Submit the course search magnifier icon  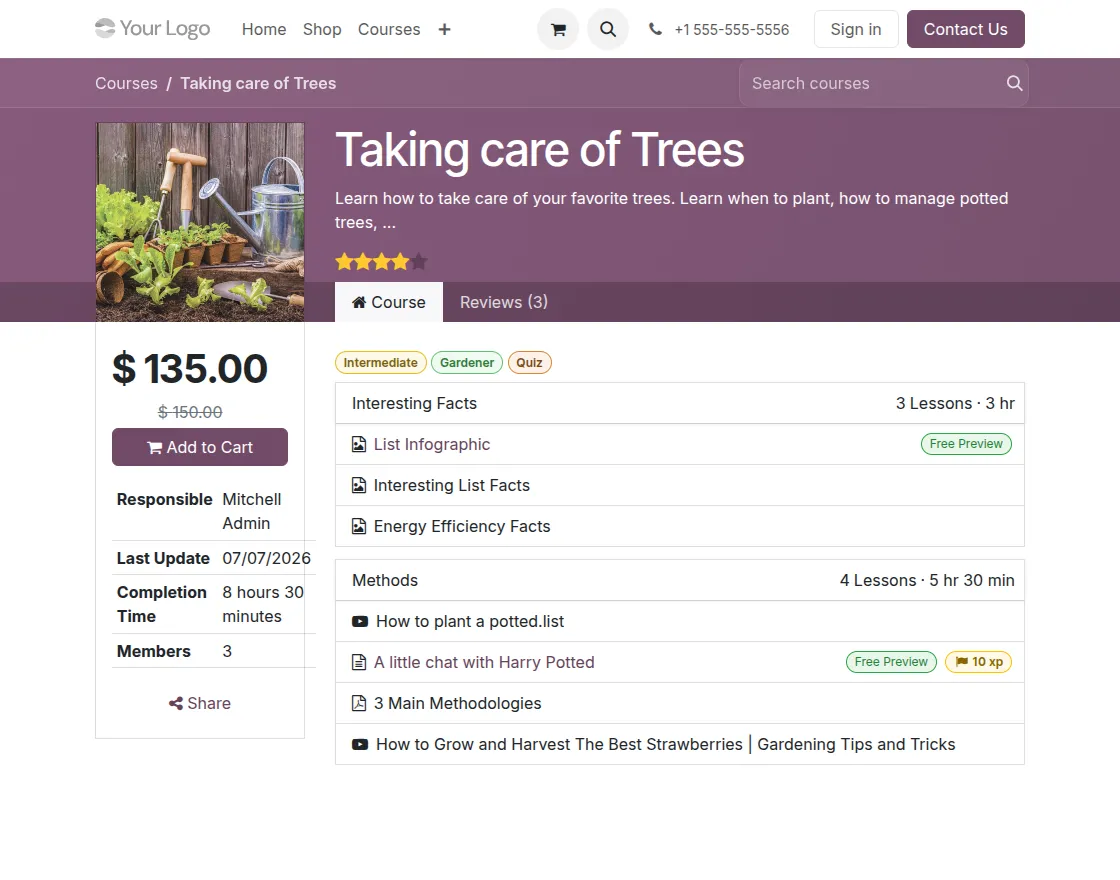(1014, 84)
